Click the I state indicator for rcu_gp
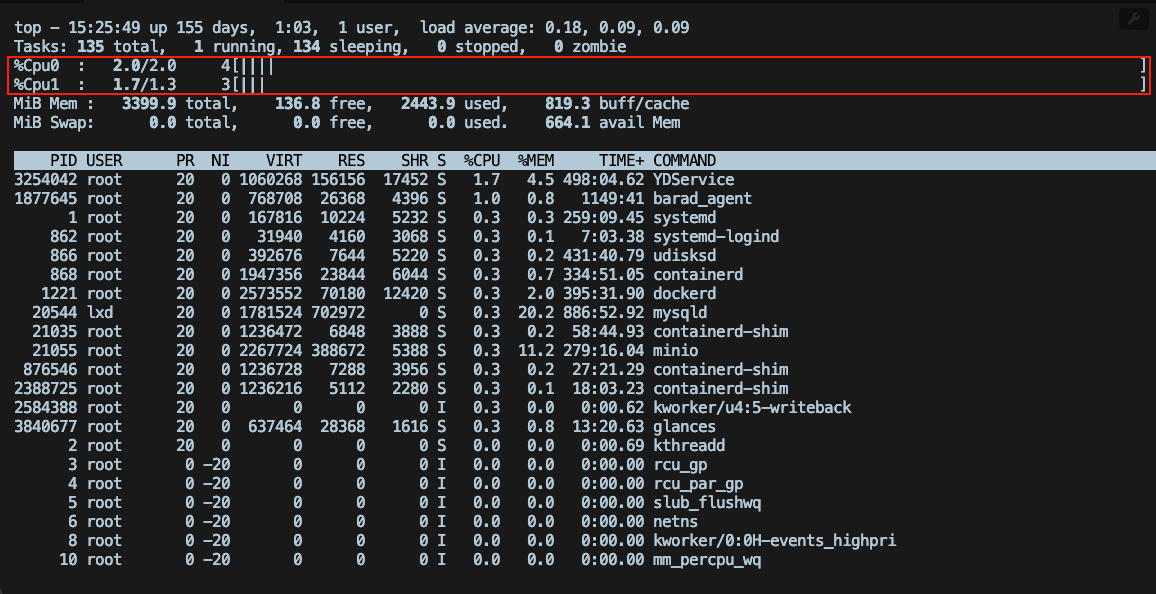 pos(440,464)
